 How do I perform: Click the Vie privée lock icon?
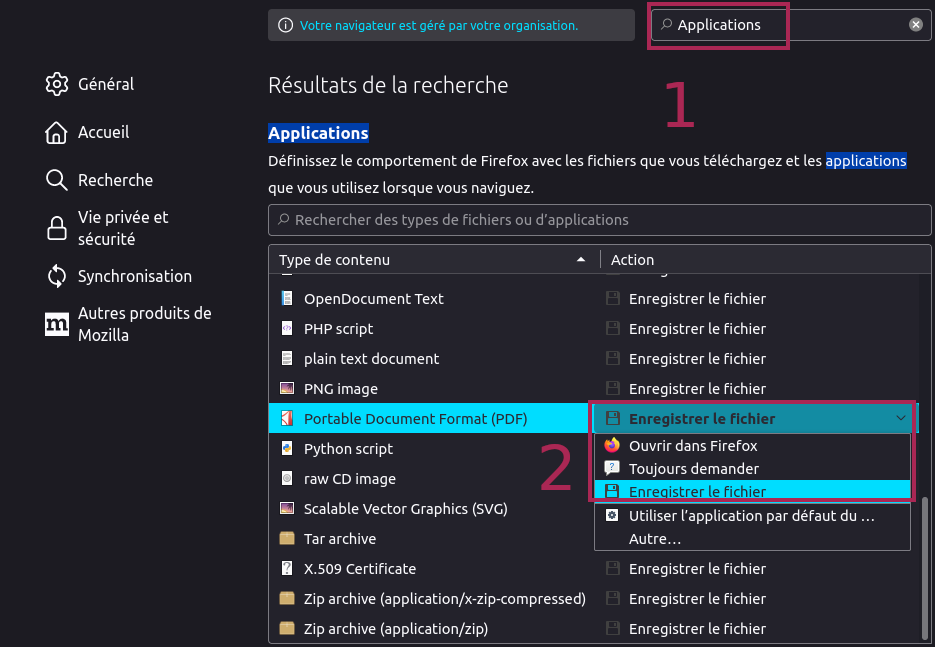pyautogui.click(x=57, y=228)
